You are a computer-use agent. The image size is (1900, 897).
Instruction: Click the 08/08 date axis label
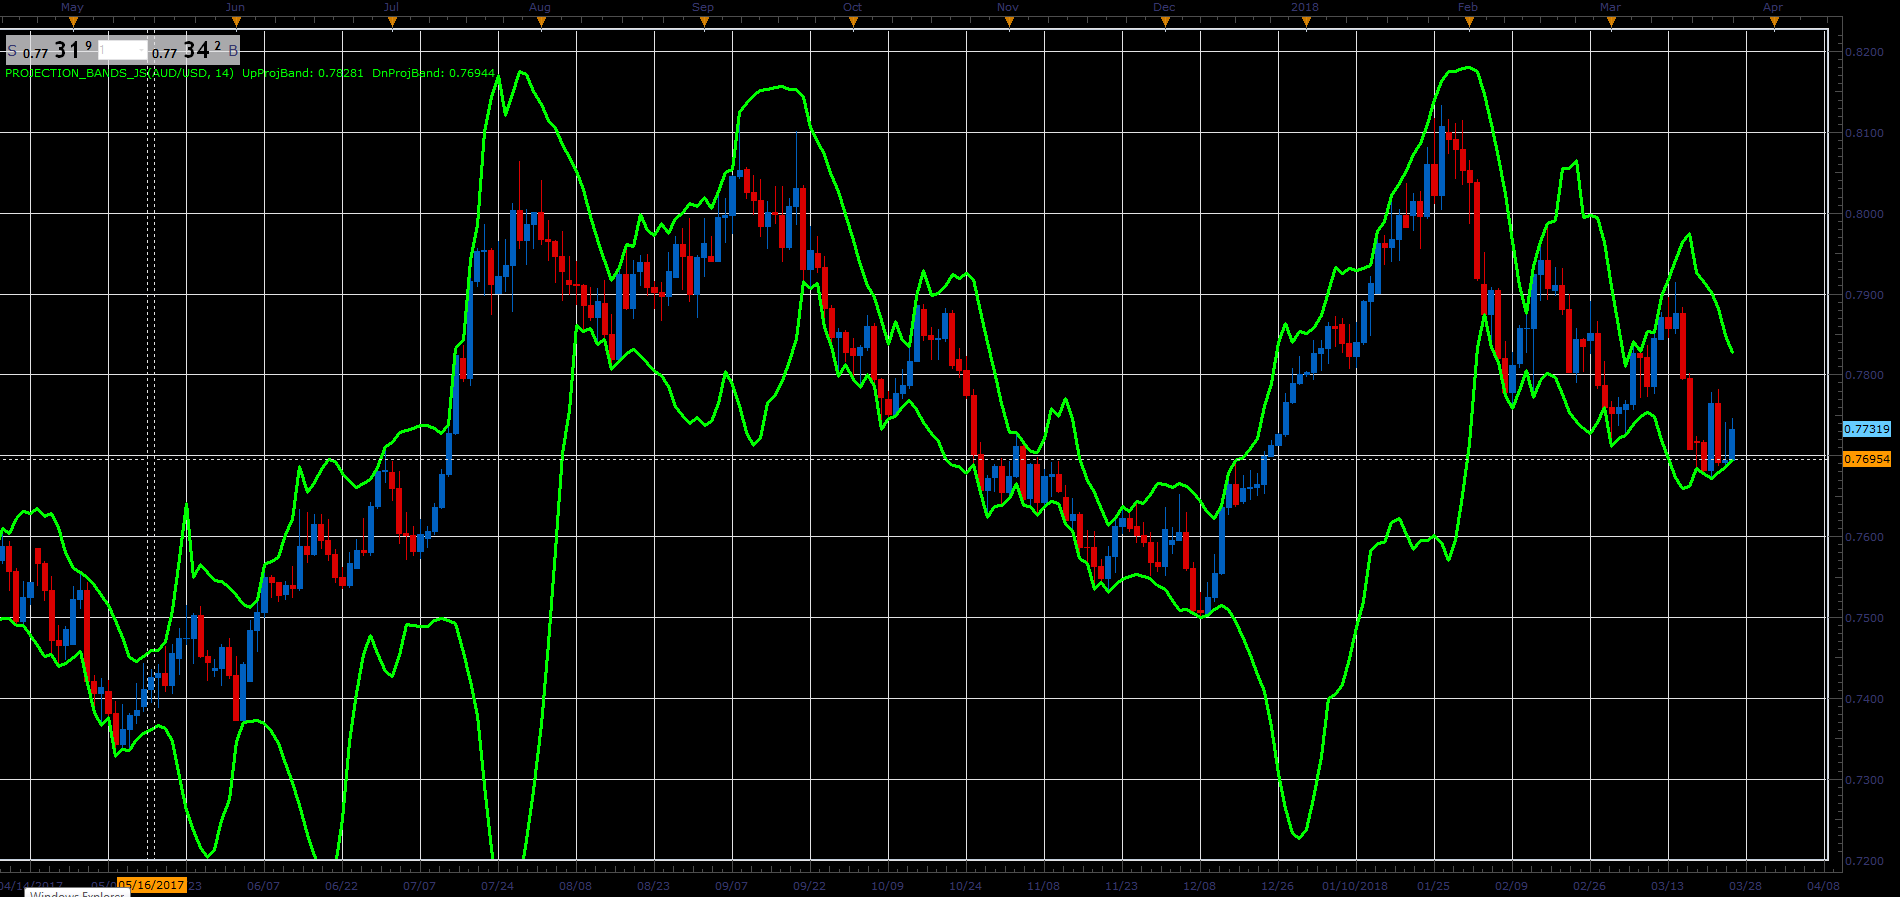[576, 886]
